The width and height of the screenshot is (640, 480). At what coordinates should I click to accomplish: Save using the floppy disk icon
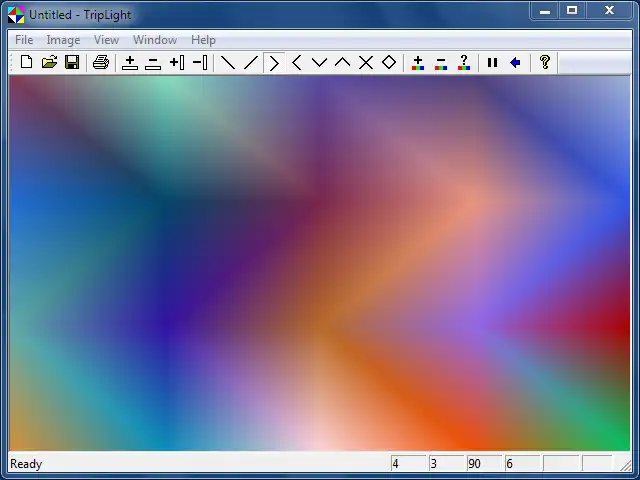coord(72,62)
